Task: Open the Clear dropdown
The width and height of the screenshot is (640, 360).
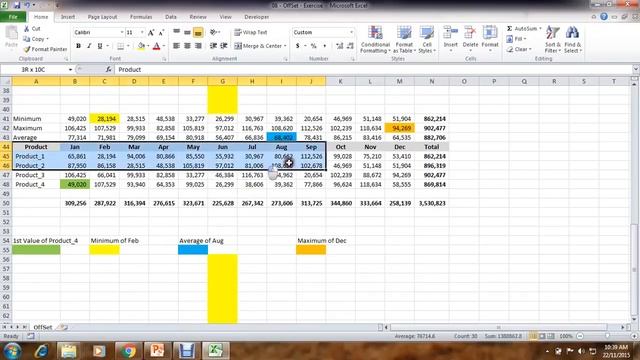Action: (519, 49)
